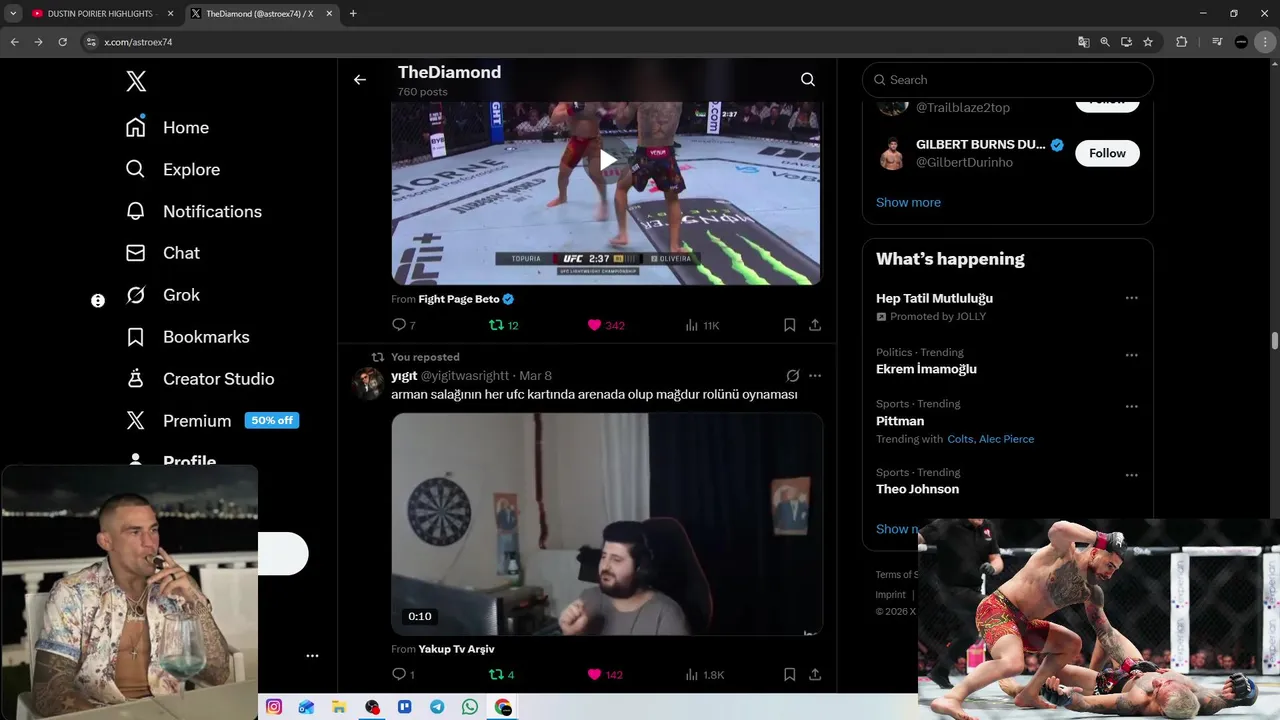Open the Yakup Tv Arşiv source link
The width and height of the screenshot is (1280, 720).
[x=456, y=649]
